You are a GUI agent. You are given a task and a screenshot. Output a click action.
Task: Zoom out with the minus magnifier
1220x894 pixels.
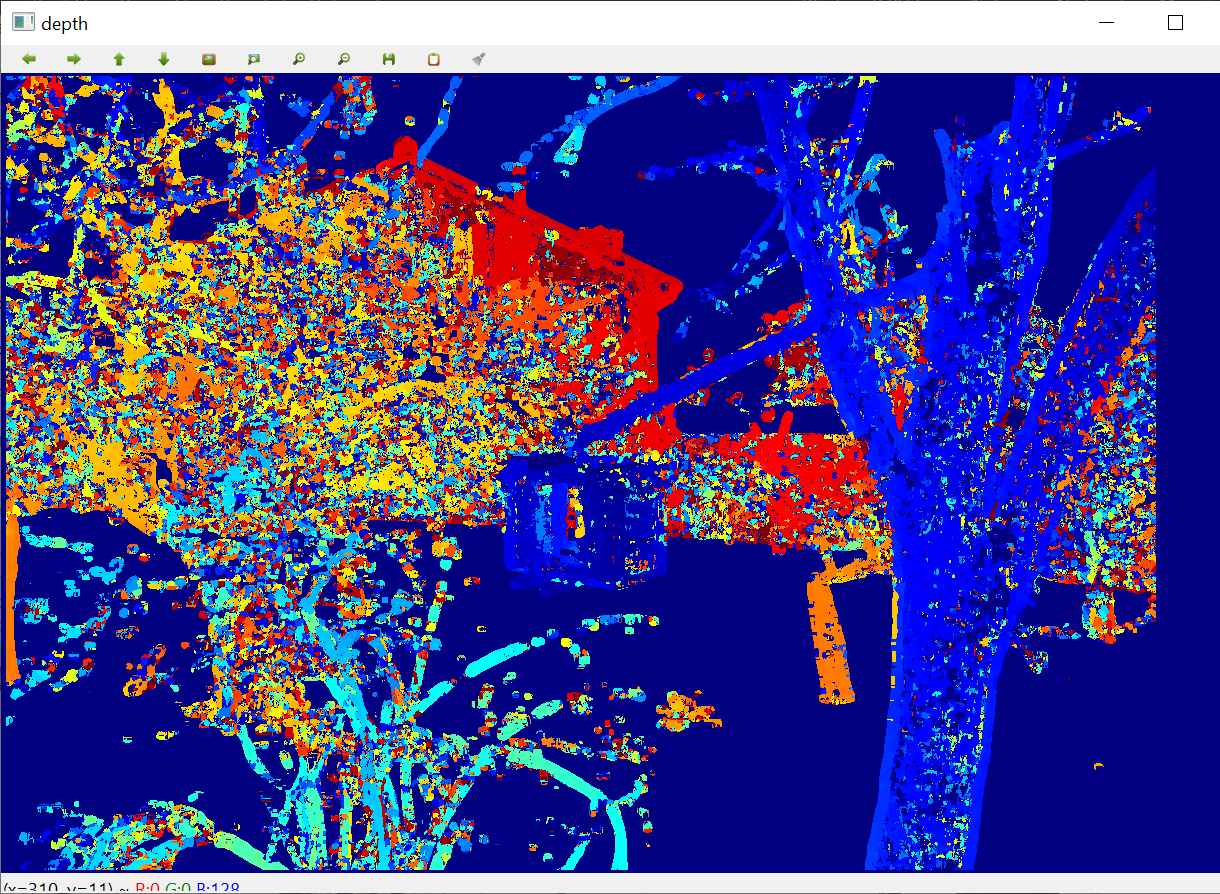[x=344, y=59]
